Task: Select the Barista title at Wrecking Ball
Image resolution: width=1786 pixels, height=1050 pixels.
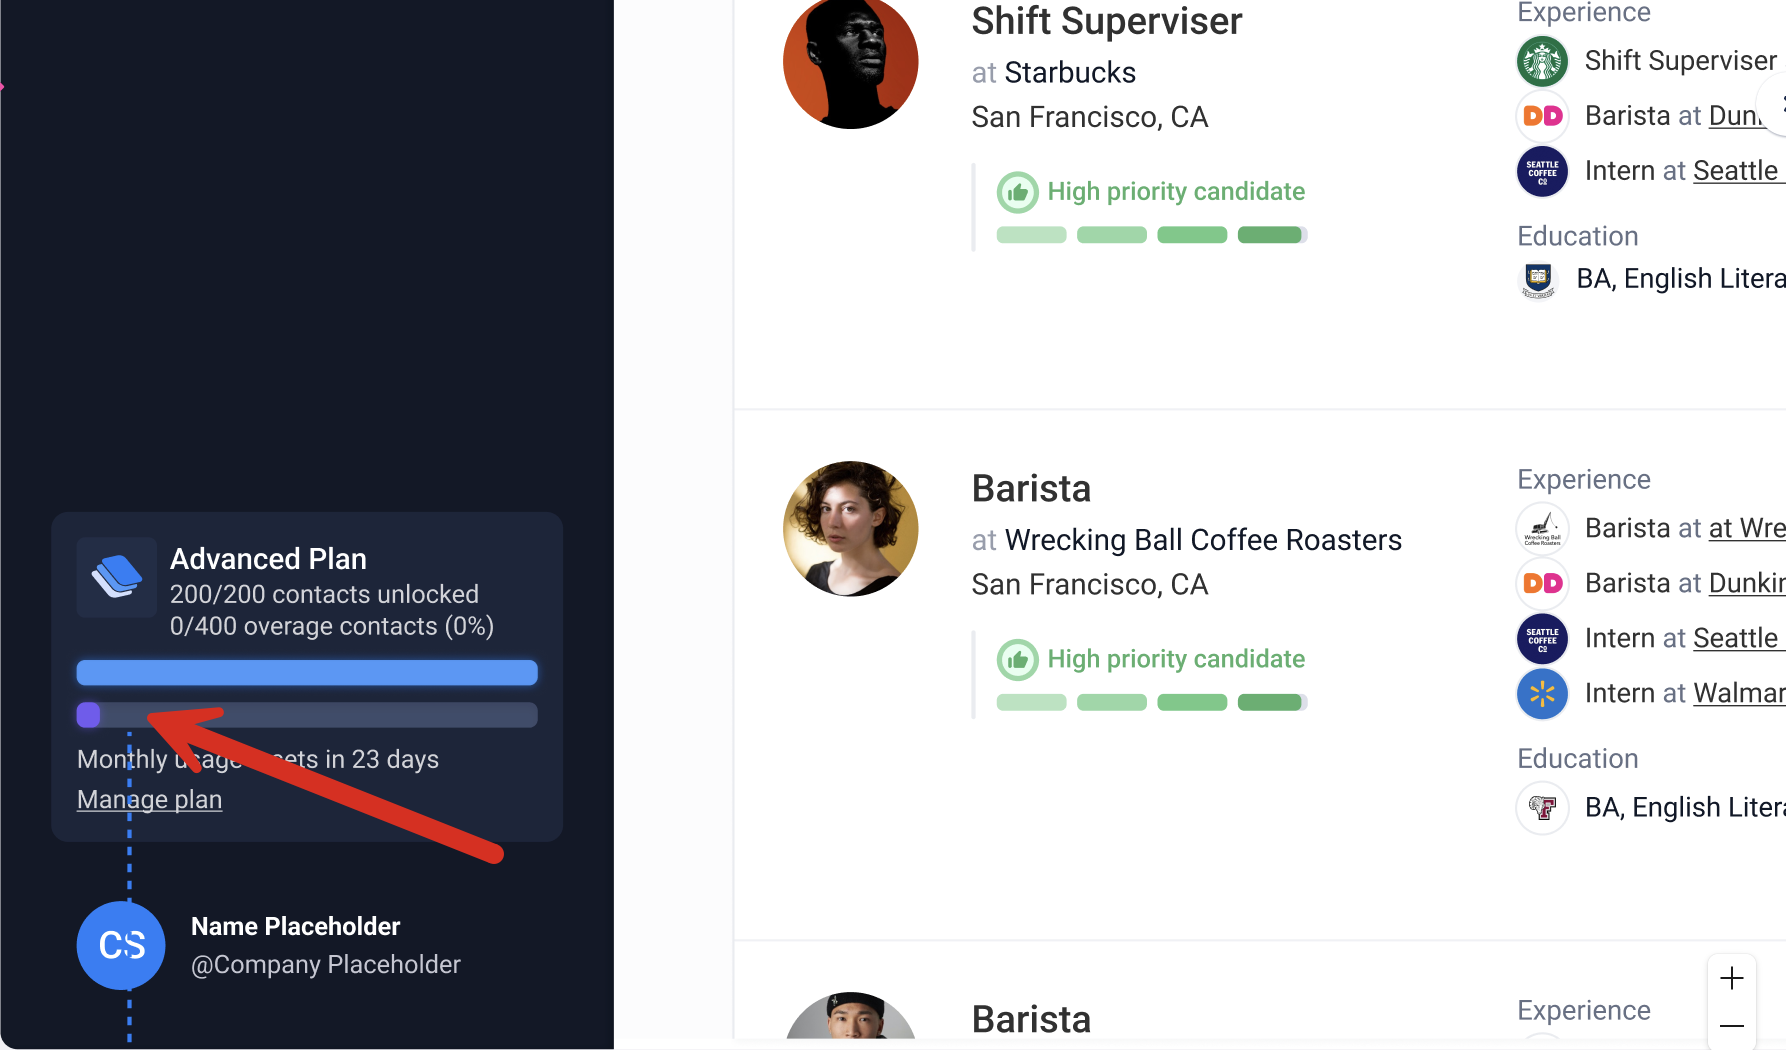Action: 1031,489
